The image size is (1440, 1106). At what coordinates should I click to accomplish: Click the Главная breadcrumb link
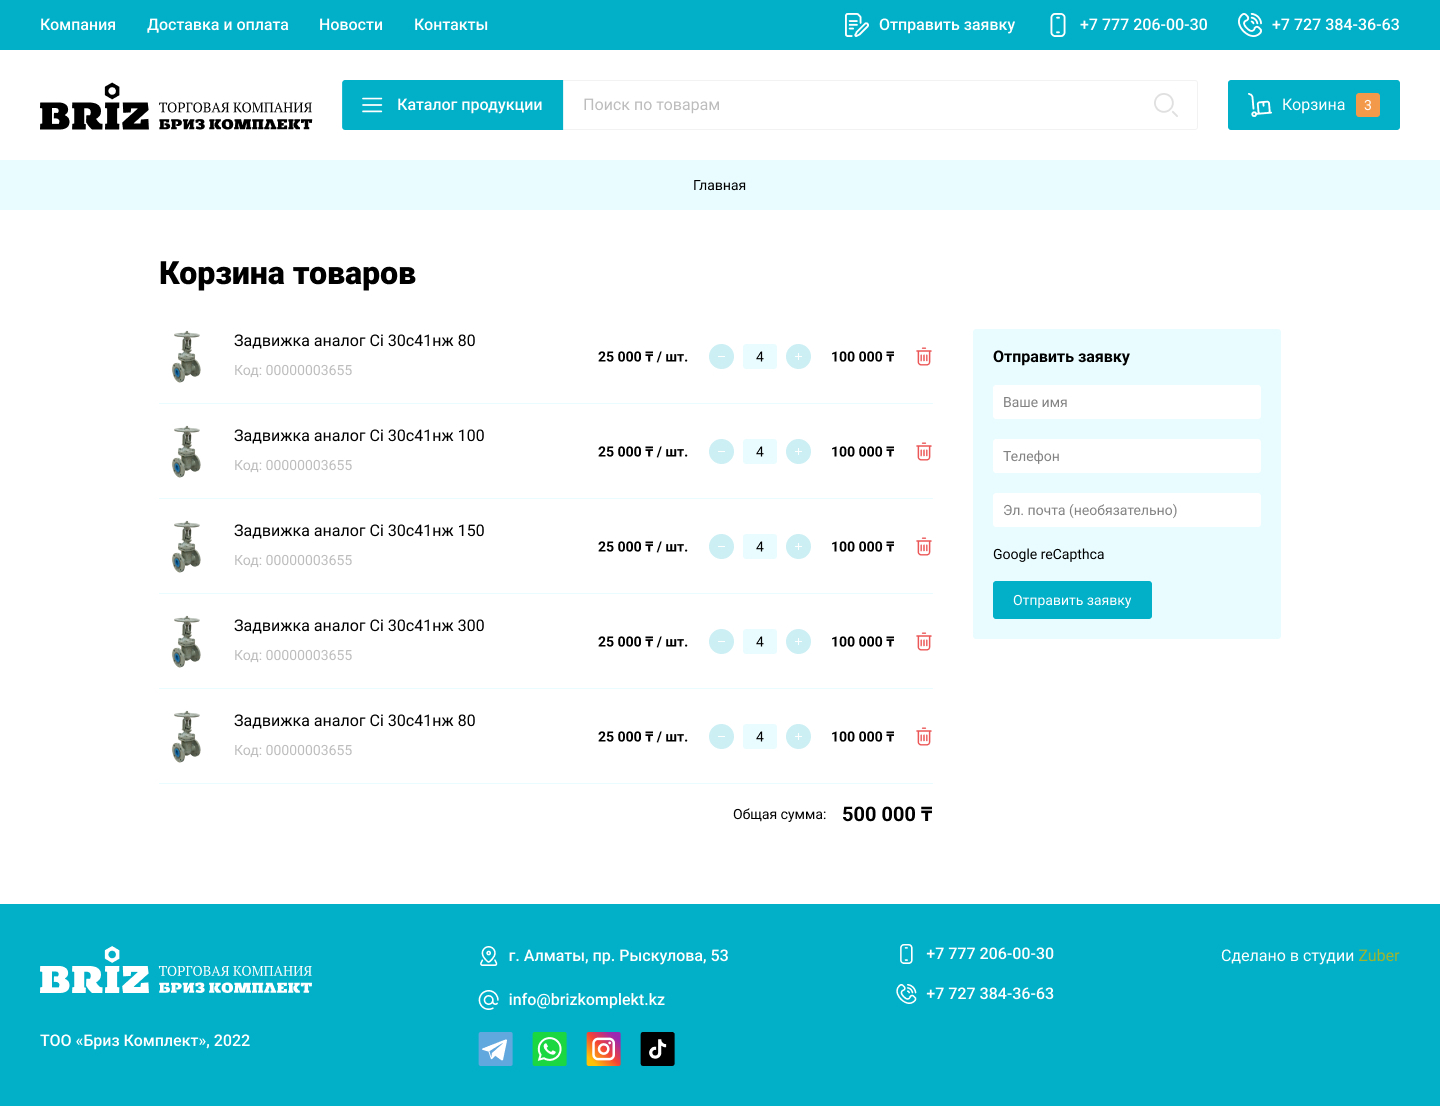coord(719,185)
